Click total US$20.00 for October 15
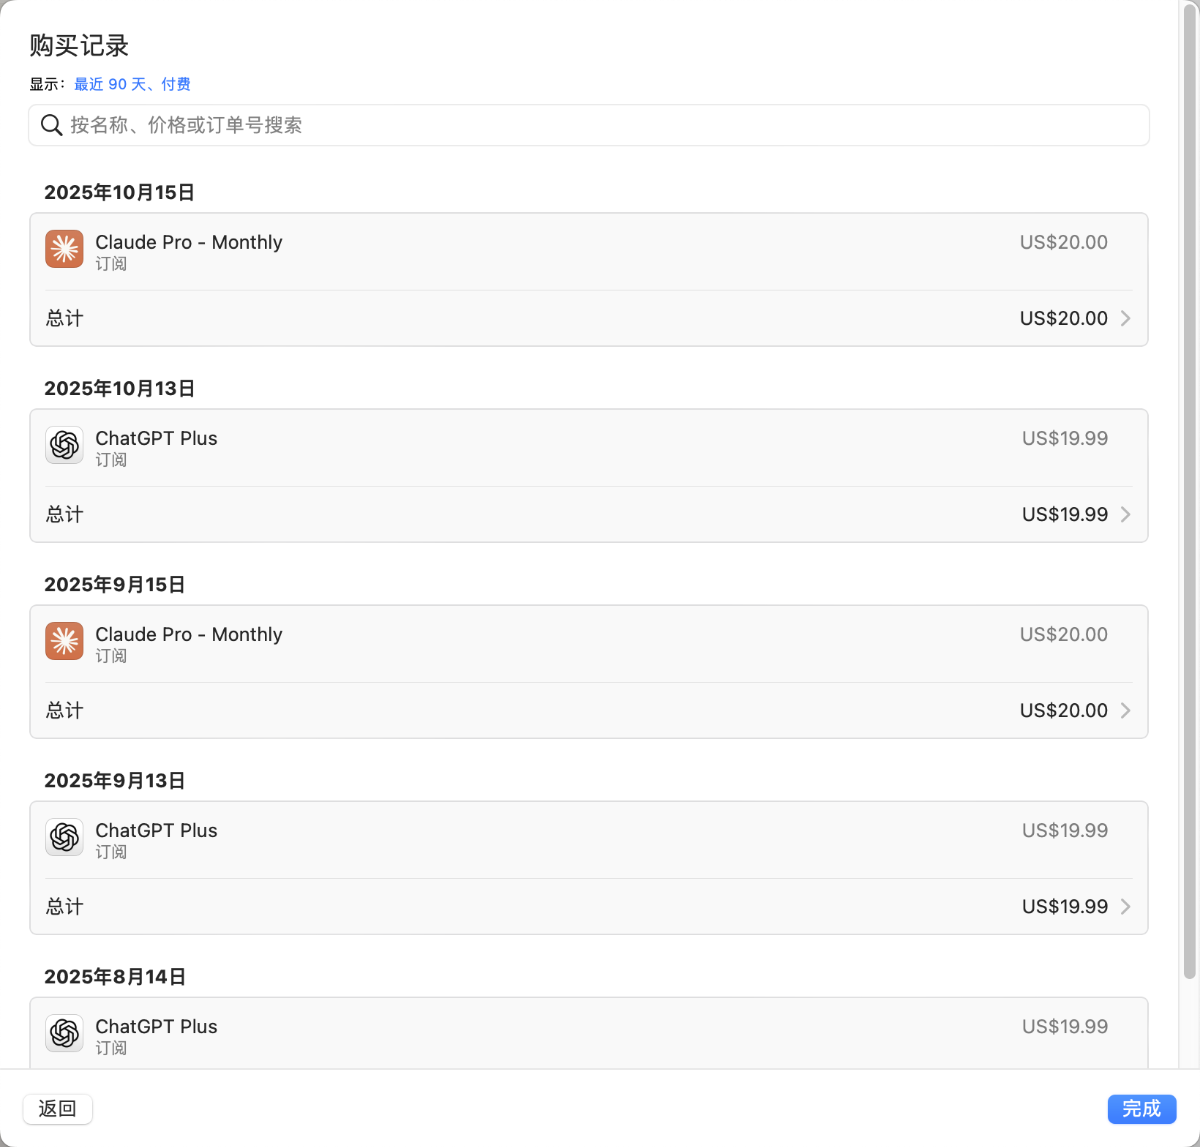The width and height of the screenshot is (1200, 1147). coord(1063,318)
